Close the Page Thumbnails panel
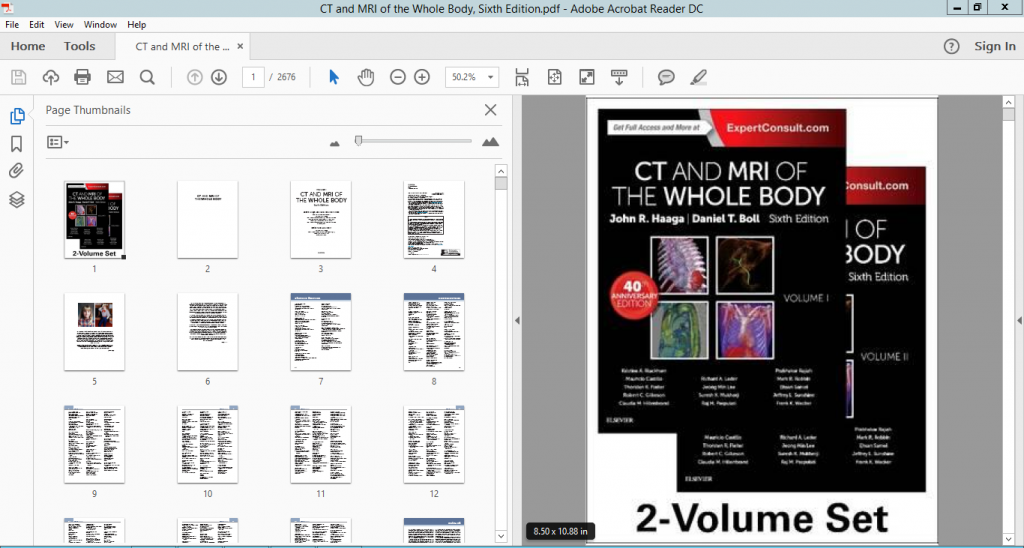 (490, 110)
